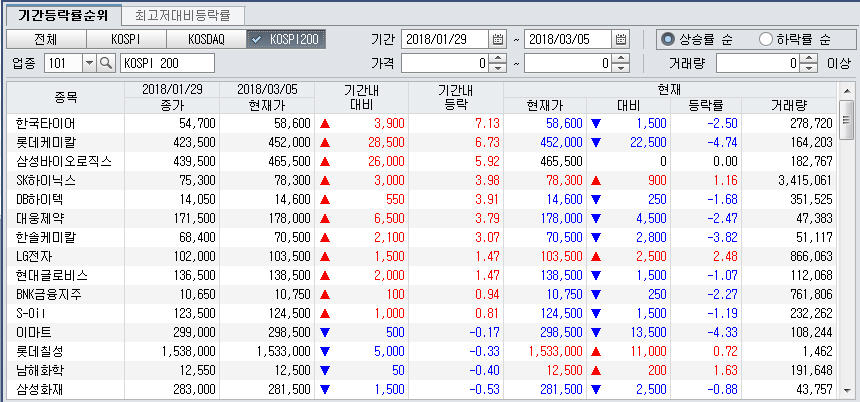Expand the sector code 101 dropdown
Viewport: 860px width, 402px height.
pos(89,64)
